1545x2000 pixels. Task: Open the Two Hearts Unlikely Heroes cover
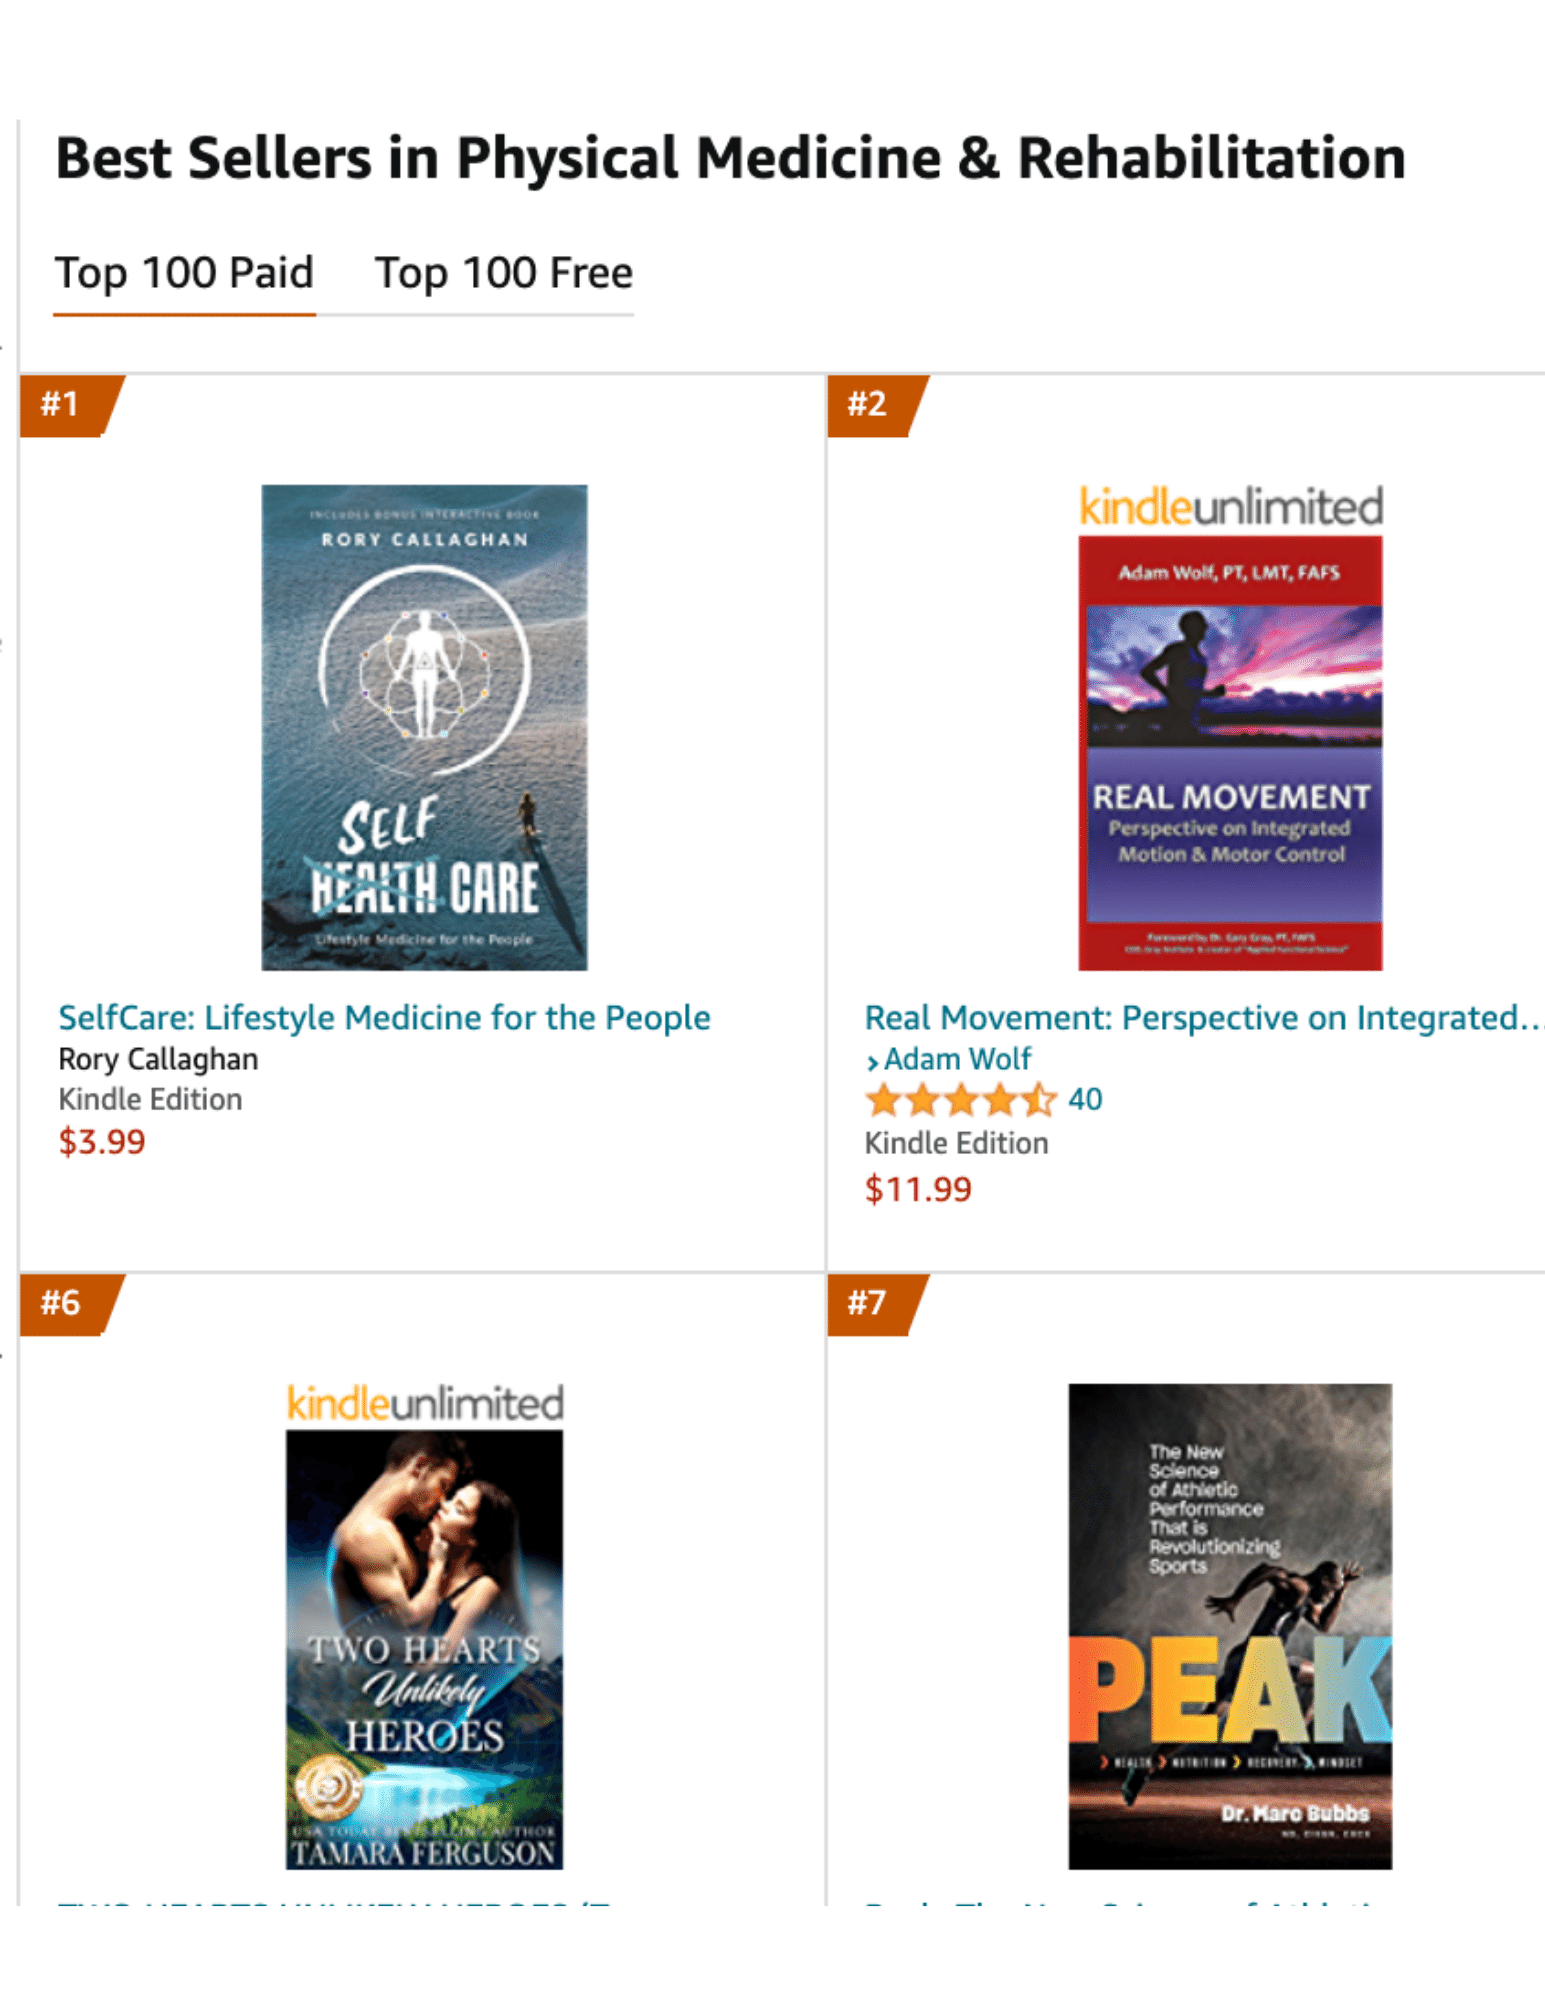click(424, 1649)
